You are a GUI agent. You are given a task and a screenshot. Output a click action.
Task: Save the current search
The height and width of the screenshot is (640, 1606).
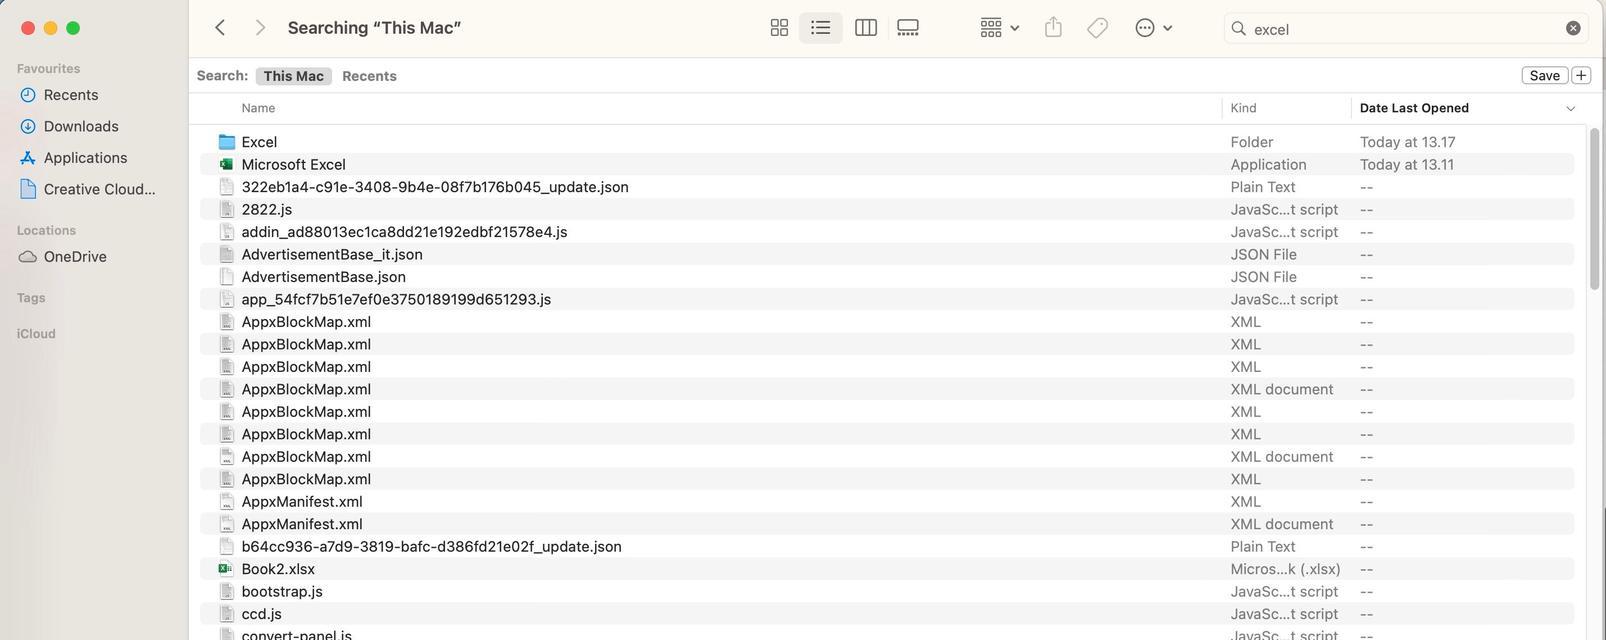1544,76
